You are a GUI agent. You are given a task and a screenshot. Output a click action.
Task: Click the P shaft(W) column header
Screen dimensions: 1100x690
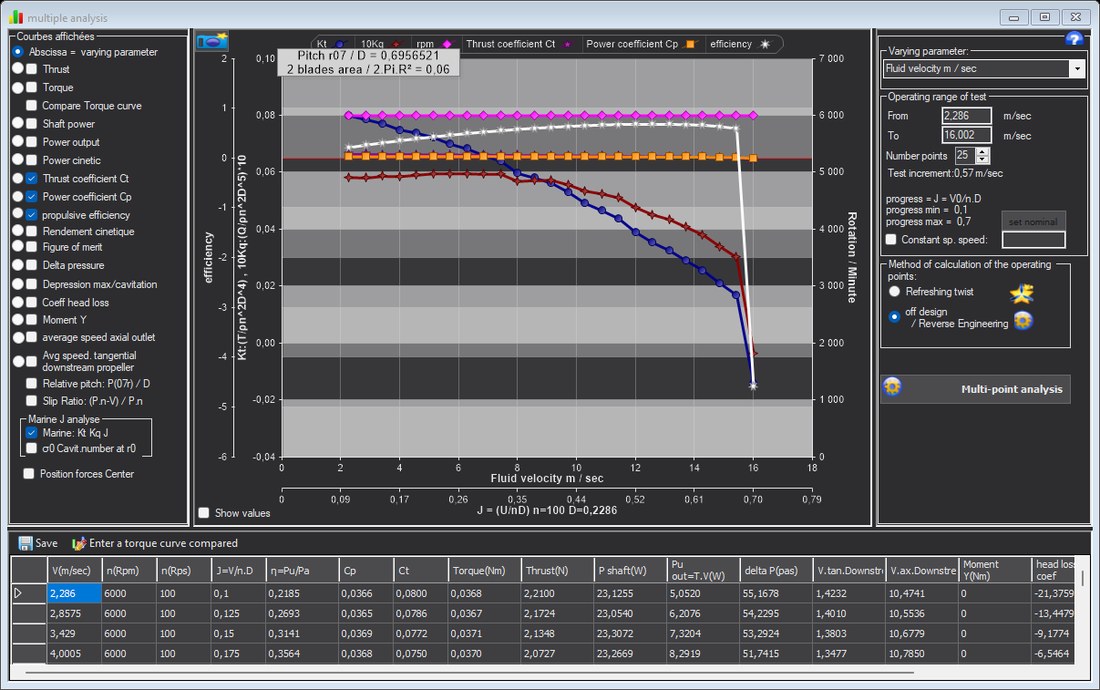[630, 570]
